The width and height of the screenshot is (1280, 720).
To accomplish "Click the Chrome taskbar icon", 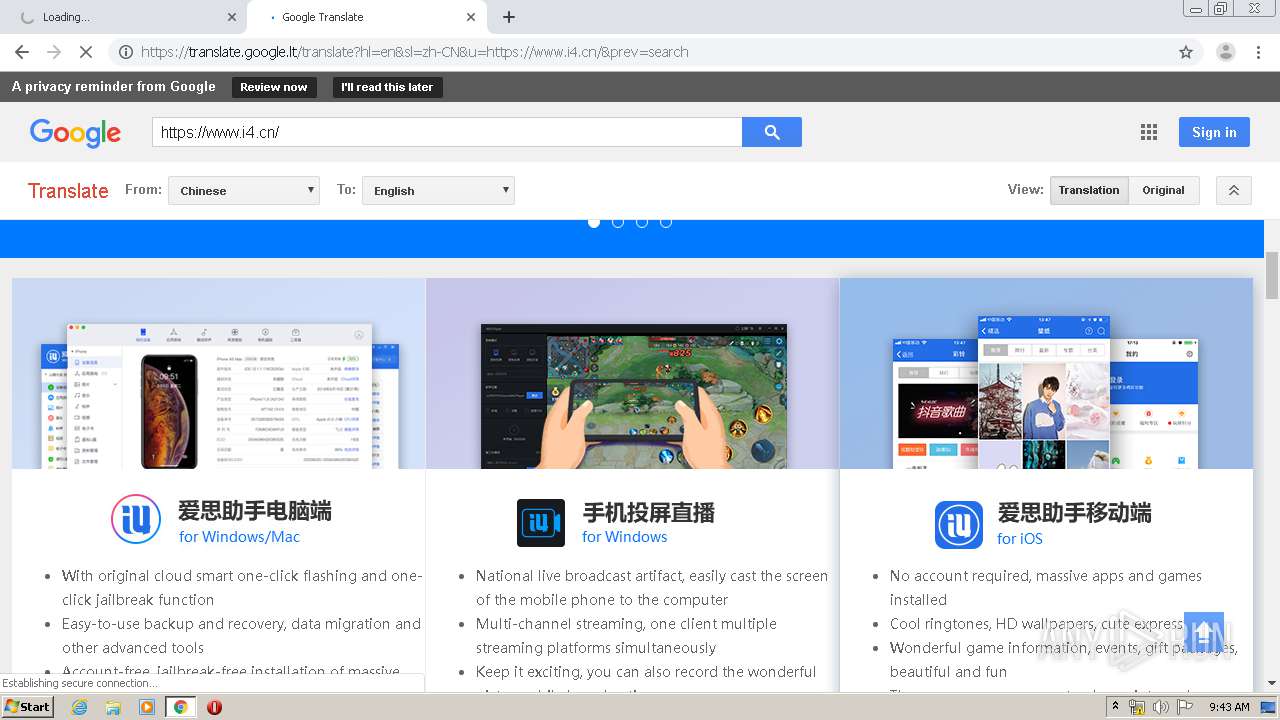I will pos(181,707).
